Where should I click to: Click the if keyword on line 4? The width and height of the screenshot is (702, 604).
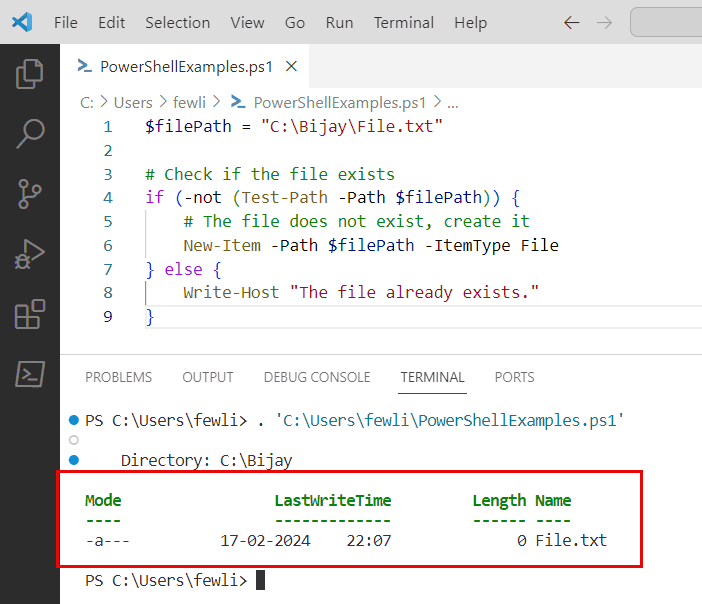[x=154, y=197]
